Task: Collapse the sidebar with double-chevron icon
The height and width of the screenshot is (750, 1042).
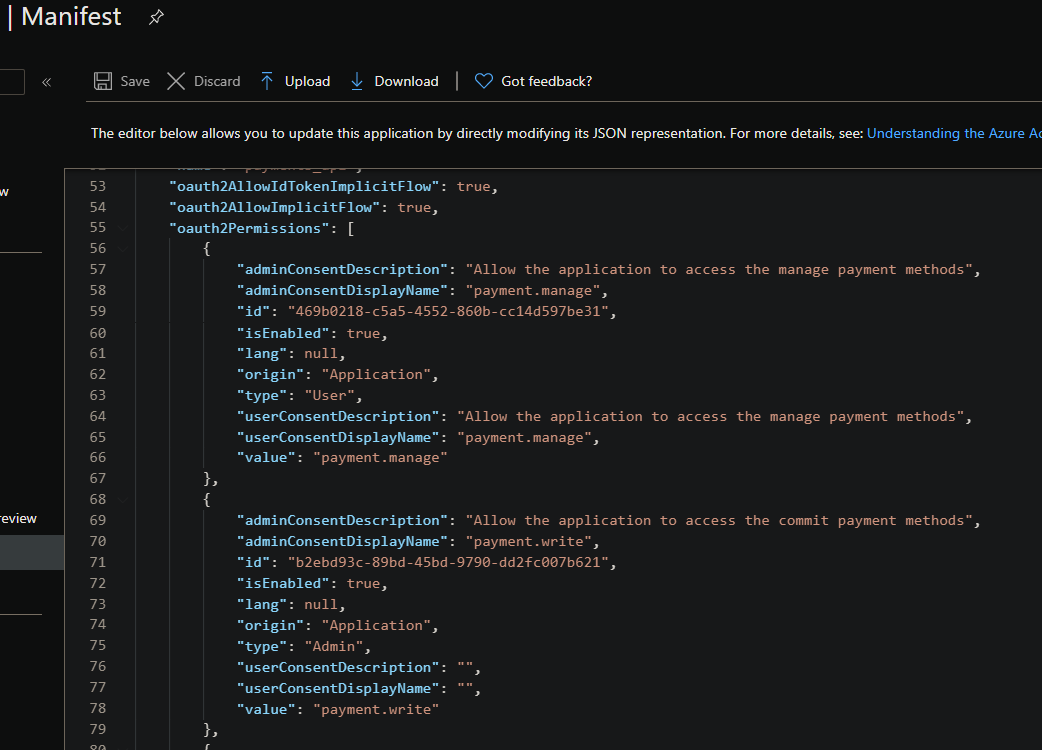Action: [x=46, y=82]
